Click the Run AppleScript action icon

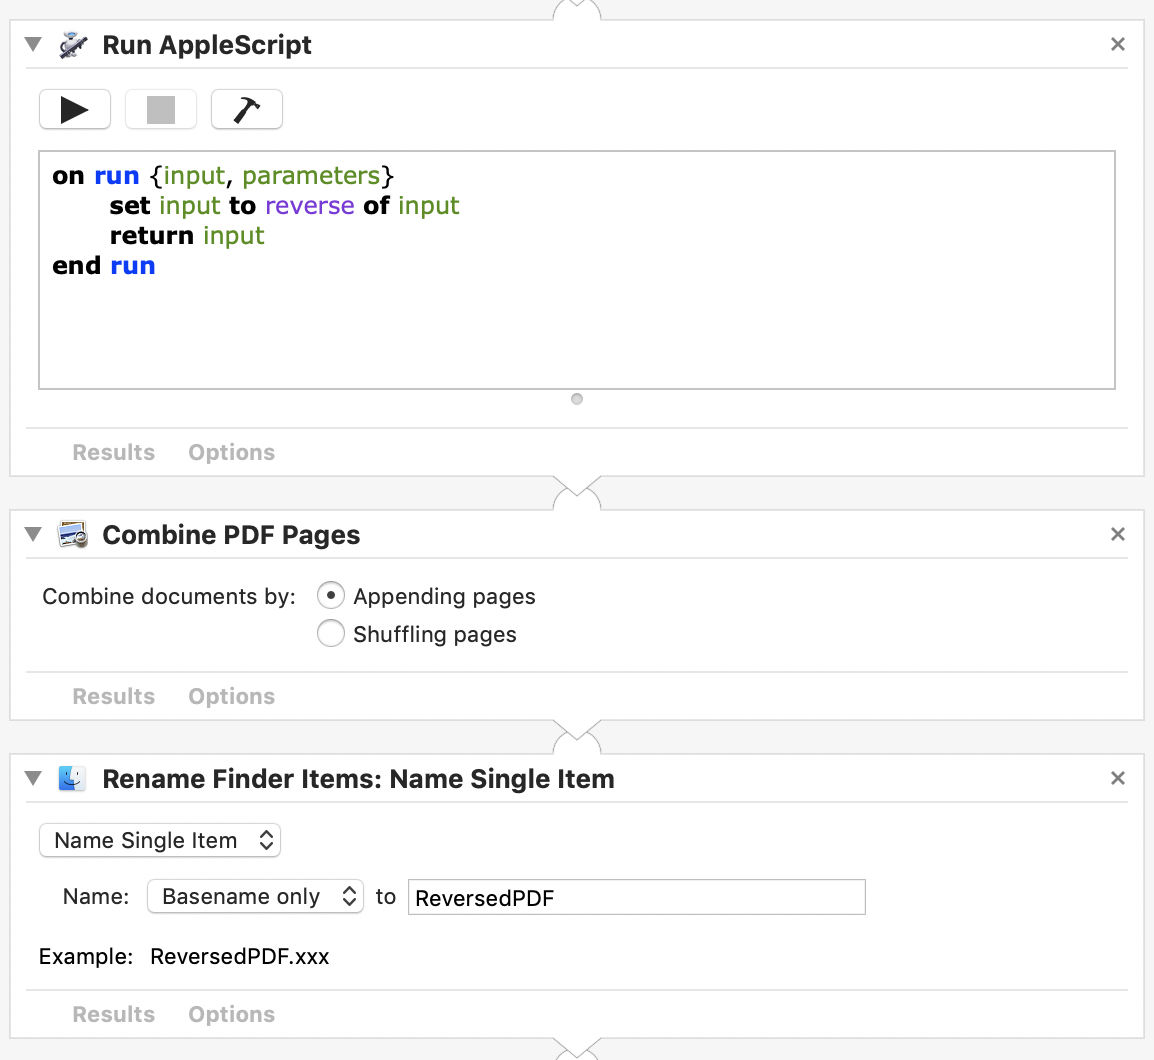pyautogui.click(x=73, y=45)
